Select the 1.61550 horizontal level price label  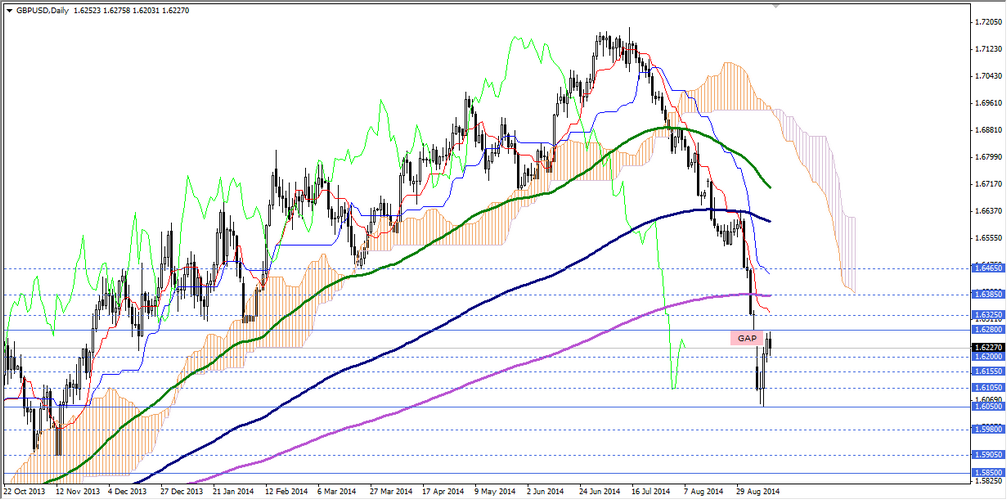click(988, 372)
